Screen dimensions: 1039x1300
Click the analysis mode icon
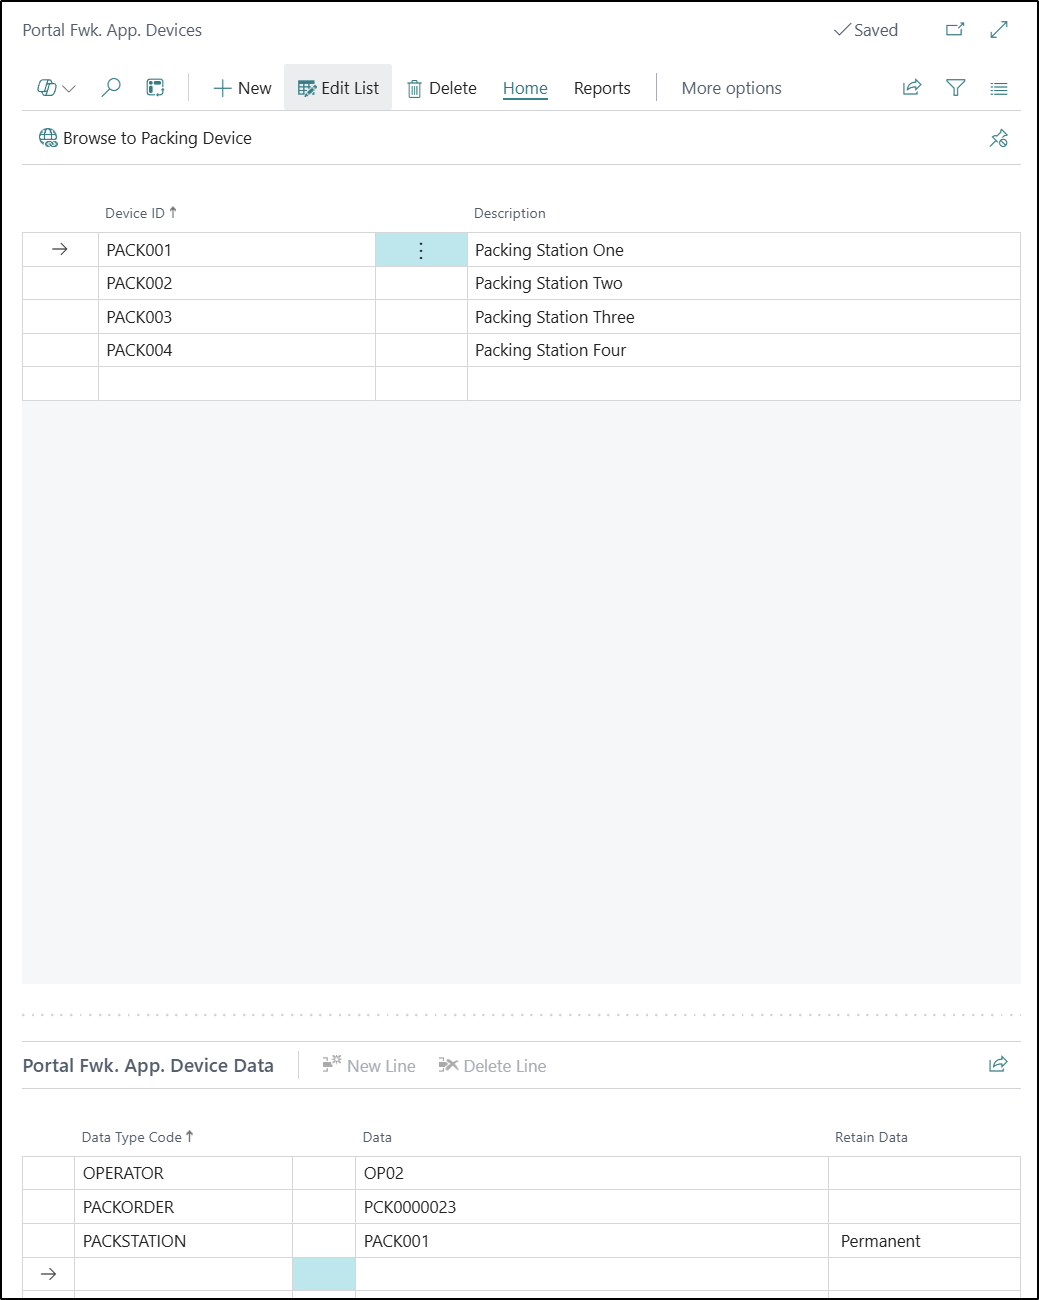pyautogui.click(x=155, y=88)
